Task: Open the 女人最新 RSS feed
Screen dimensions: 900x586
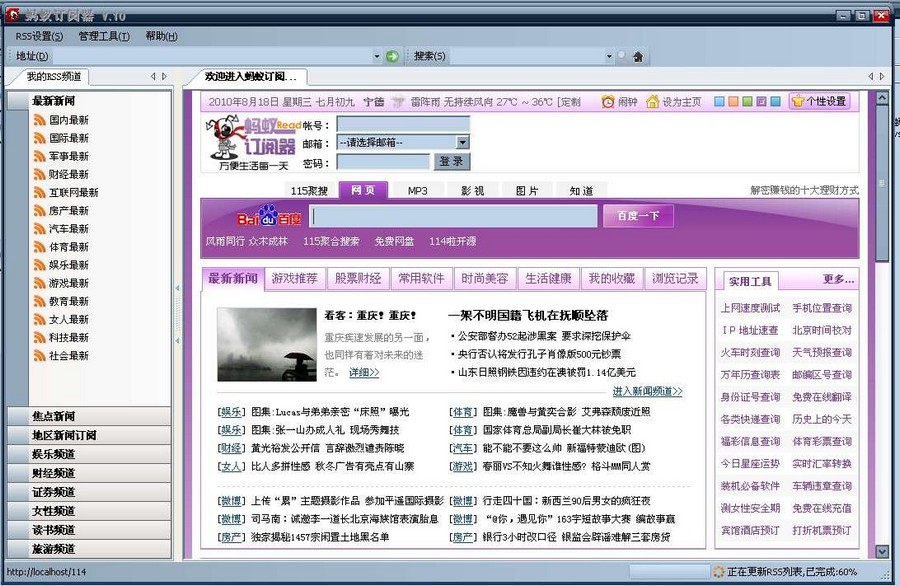Action: tap(61, 320)
